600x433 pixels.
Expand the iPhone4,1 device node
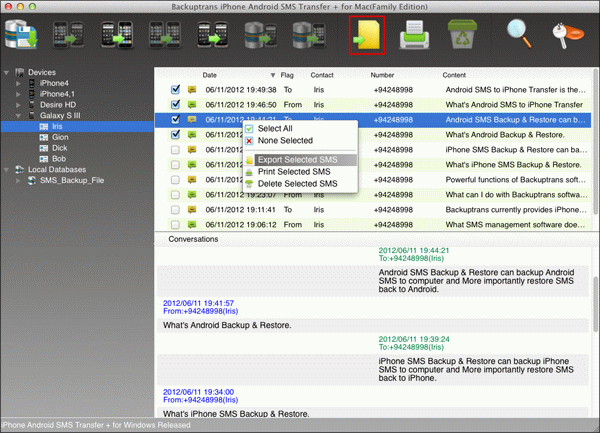tap(18, 94)
